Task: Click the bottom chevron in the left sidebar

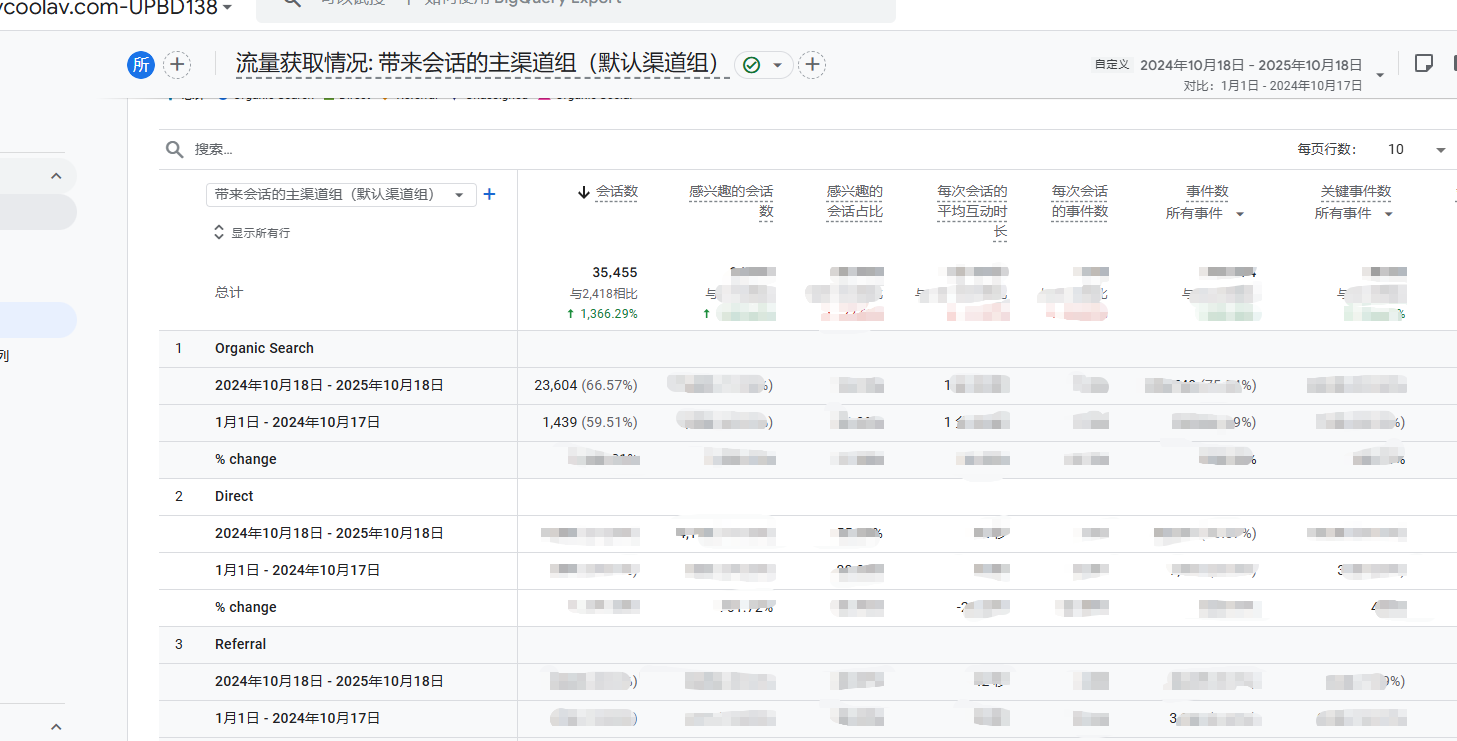Action: click(56, 727)
